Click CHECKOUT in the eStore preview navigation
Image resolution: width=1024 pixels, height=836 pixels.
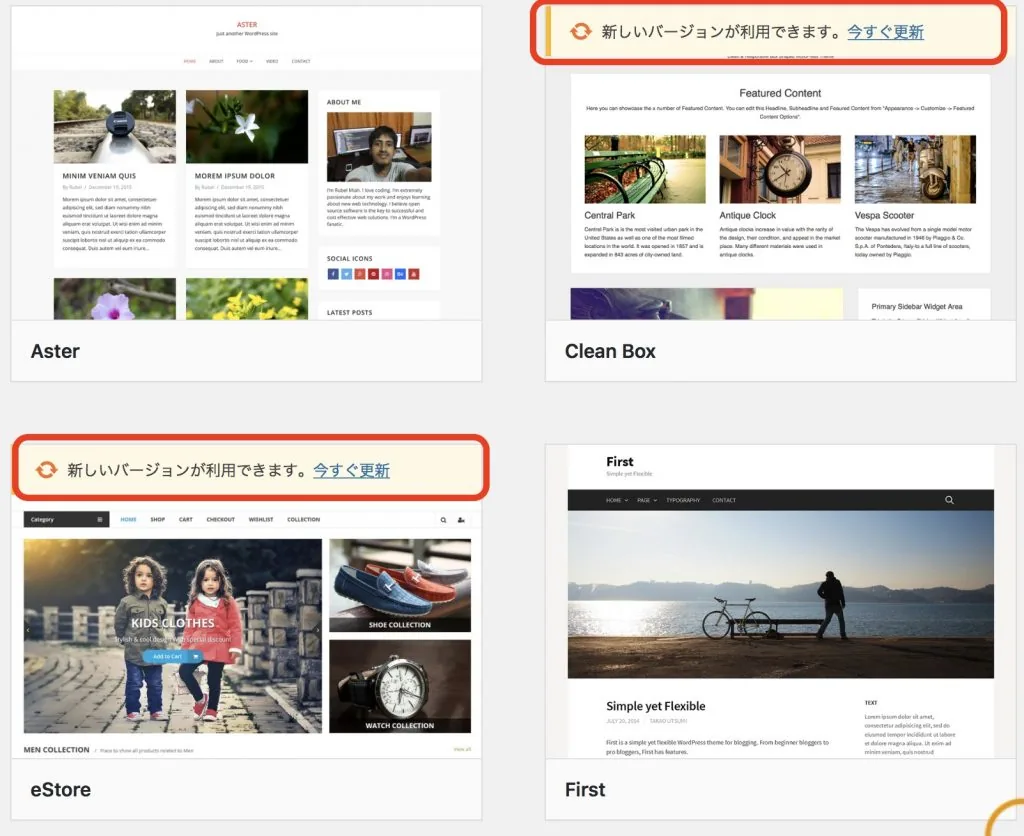221,519
